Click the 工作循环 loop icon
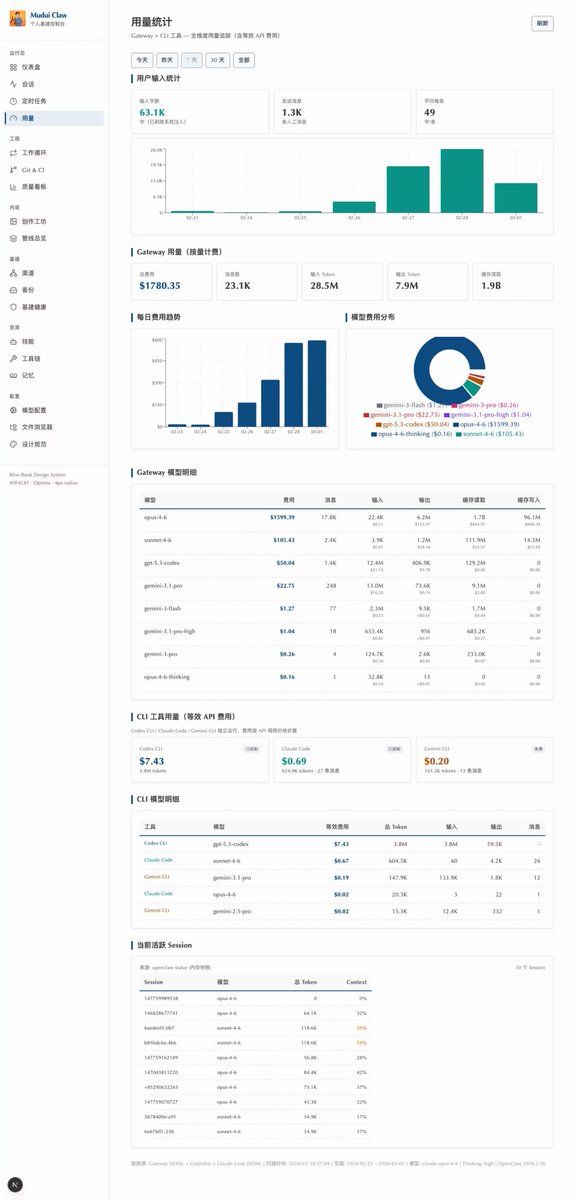The image size is (576, 1200). (x=13, y=153)
